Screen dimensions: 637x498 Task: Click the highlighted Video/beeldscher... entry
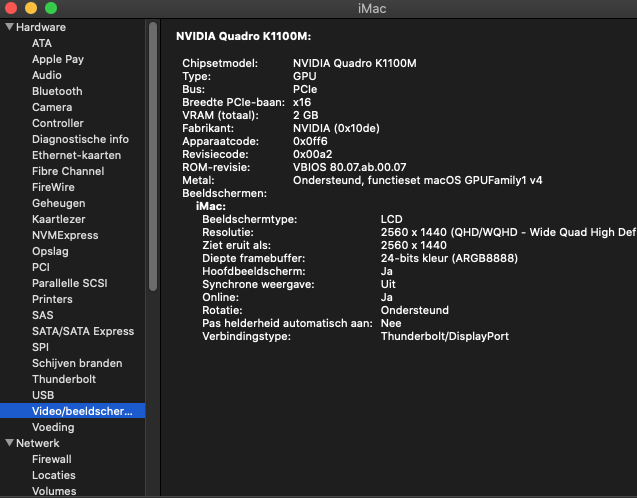point(72,411)
